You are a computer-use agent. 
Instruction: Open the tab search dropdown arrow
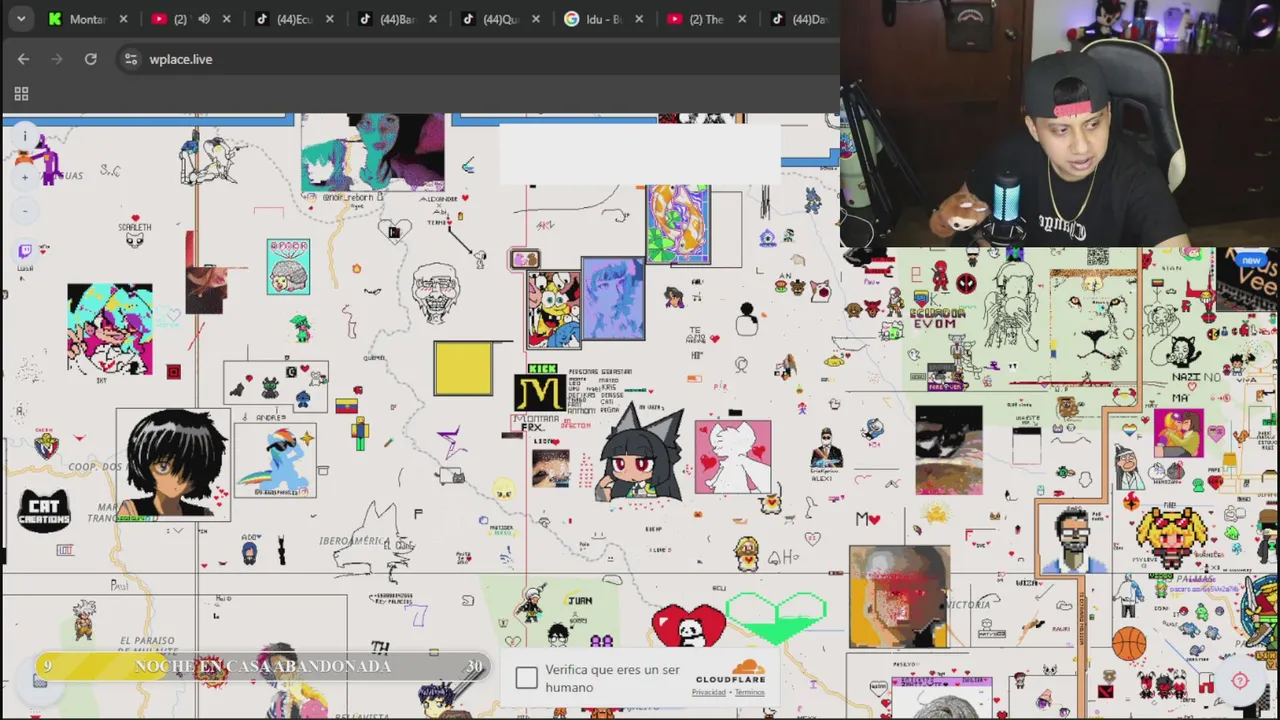(20, 19)
